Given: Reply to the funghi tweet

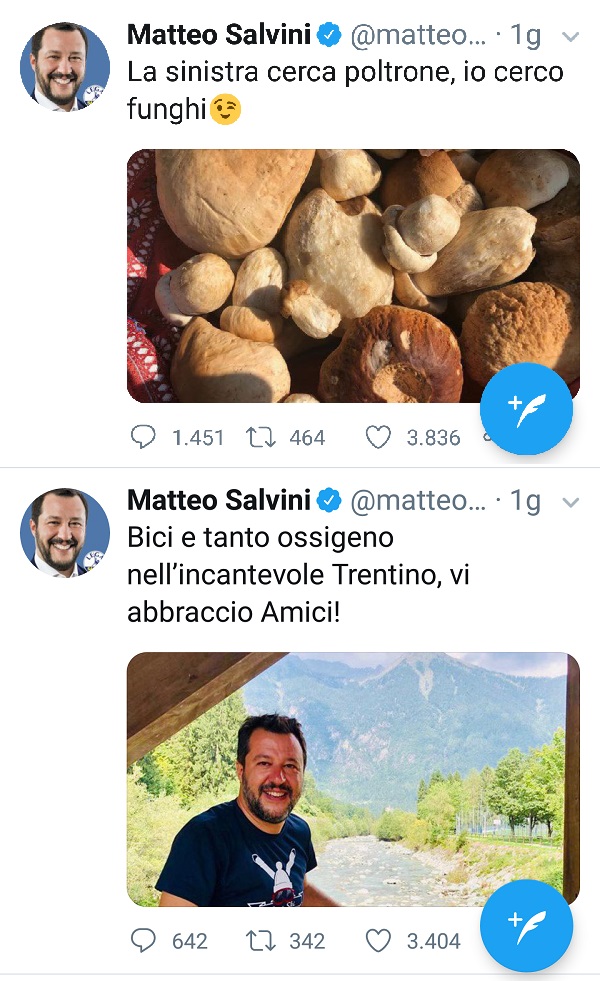Looking at the screenshot, I should [x=145, y=437].
